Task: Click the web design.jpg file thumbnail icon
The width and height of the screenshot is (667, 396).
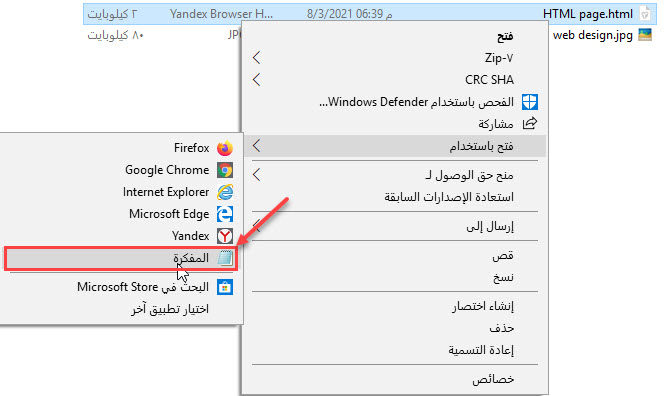Action: [x=645, y=35]
